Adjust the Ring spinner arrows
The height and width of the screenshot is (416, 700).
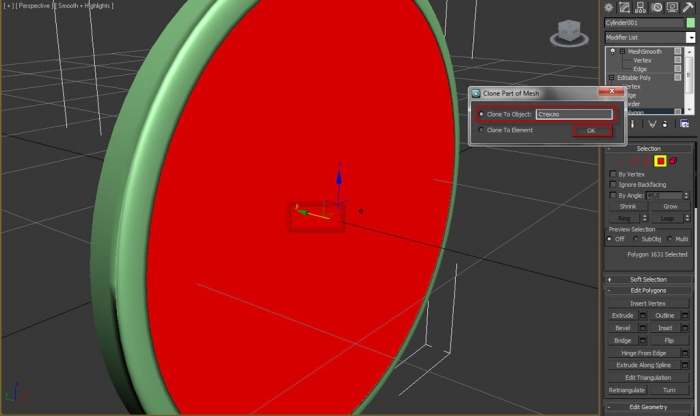(644, 218)
